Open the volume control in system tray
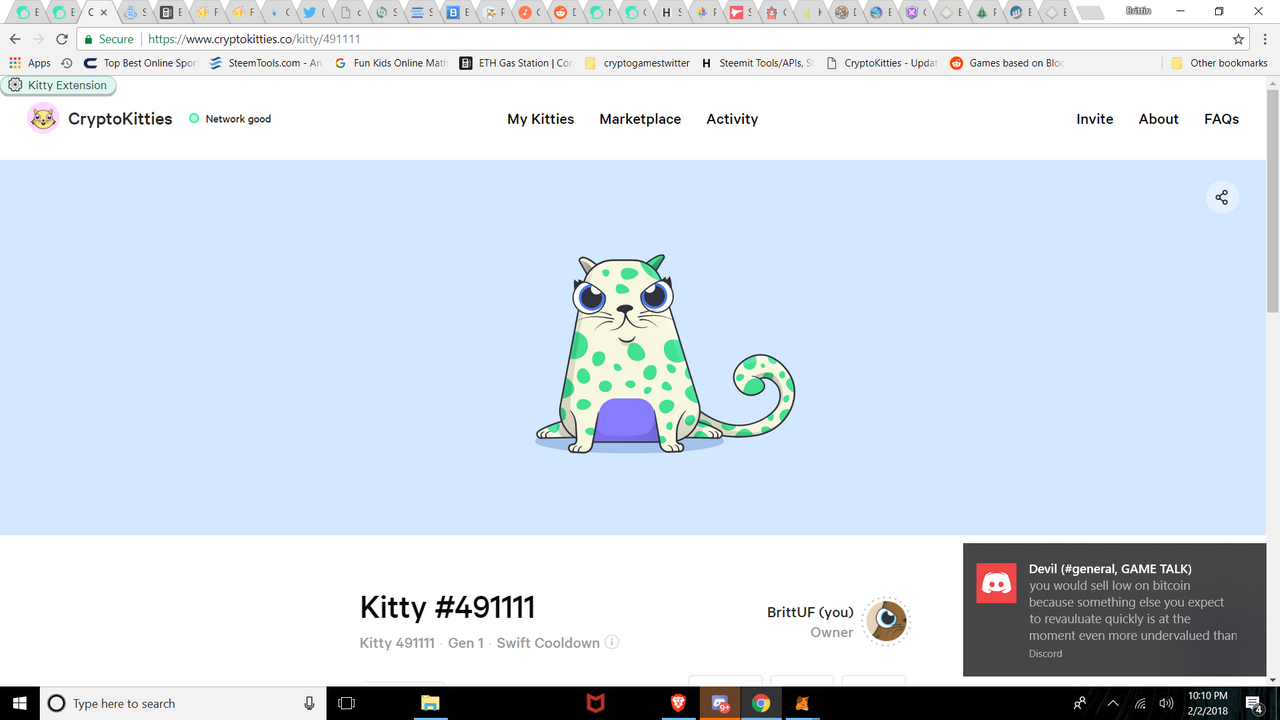This screenshot has width=1280, height=720. (x=1166, y=703)
